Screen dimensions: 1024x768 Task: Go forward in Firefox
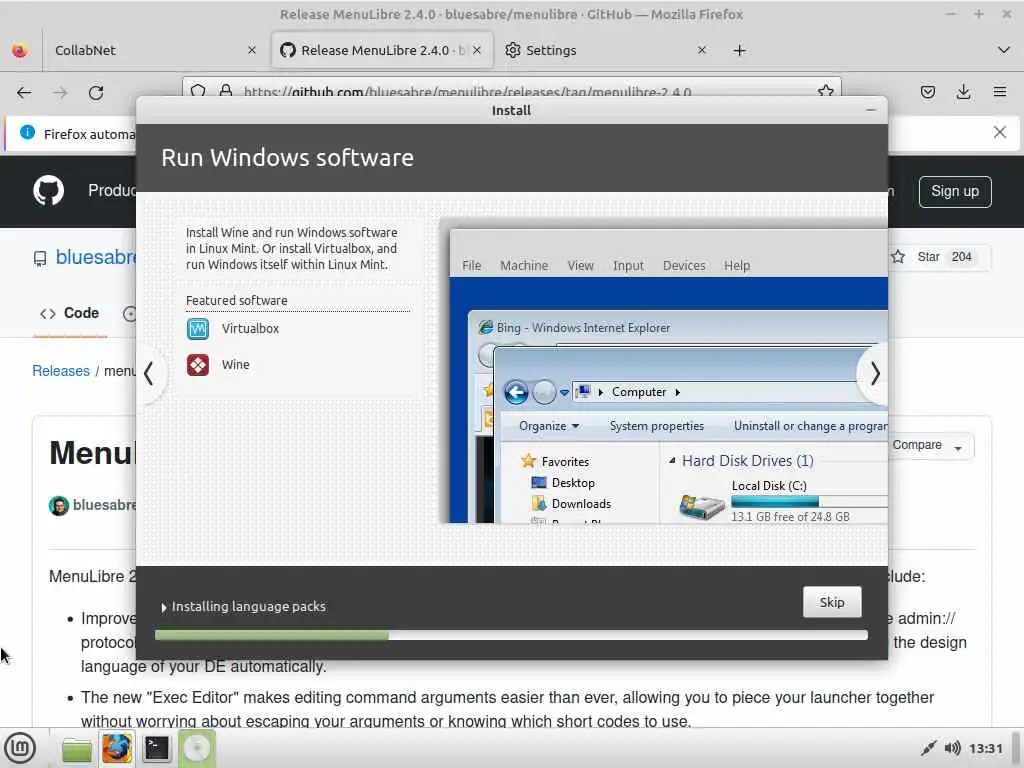point(60,93)
